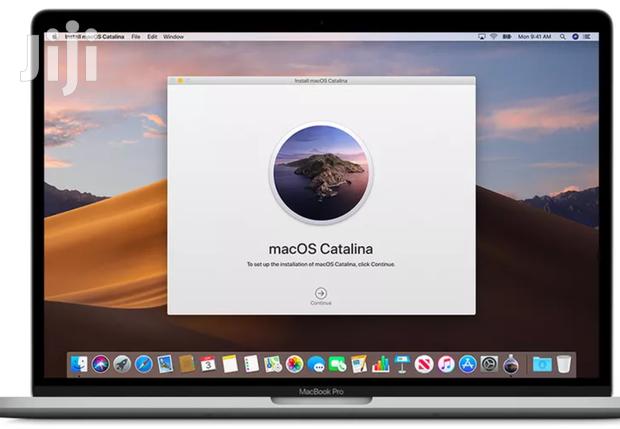
Task: Open Calendar icon in the Dock
Action: [208, 364]
